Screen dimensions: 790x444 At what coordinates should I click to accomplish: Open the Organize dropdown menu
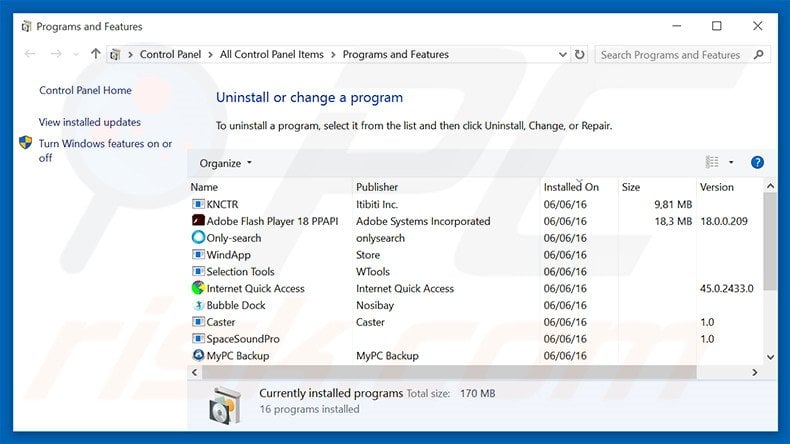click(225, 163)
